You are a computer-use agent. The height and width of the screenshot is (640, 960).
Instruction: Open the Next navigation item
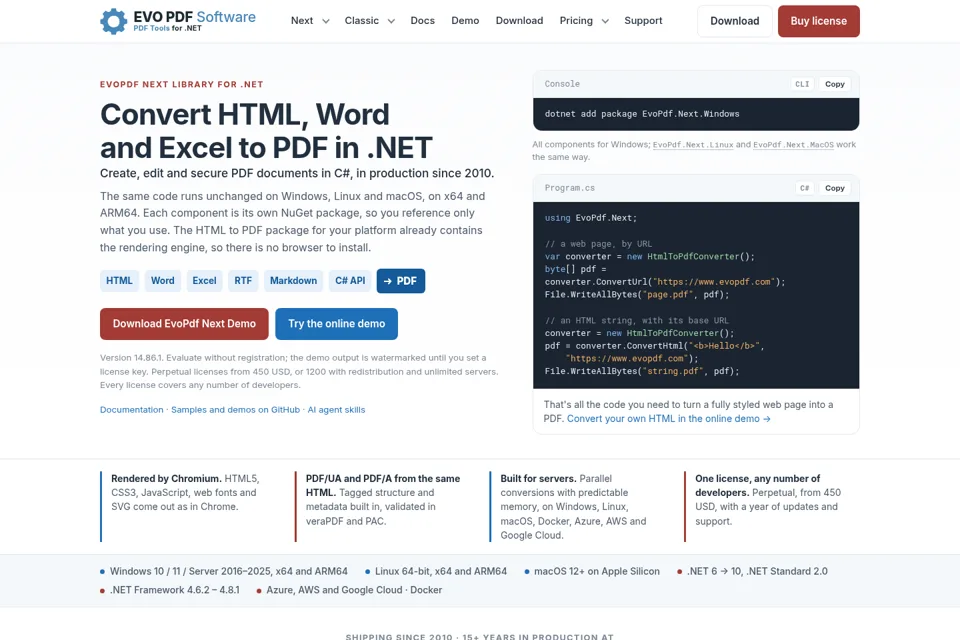302,21
